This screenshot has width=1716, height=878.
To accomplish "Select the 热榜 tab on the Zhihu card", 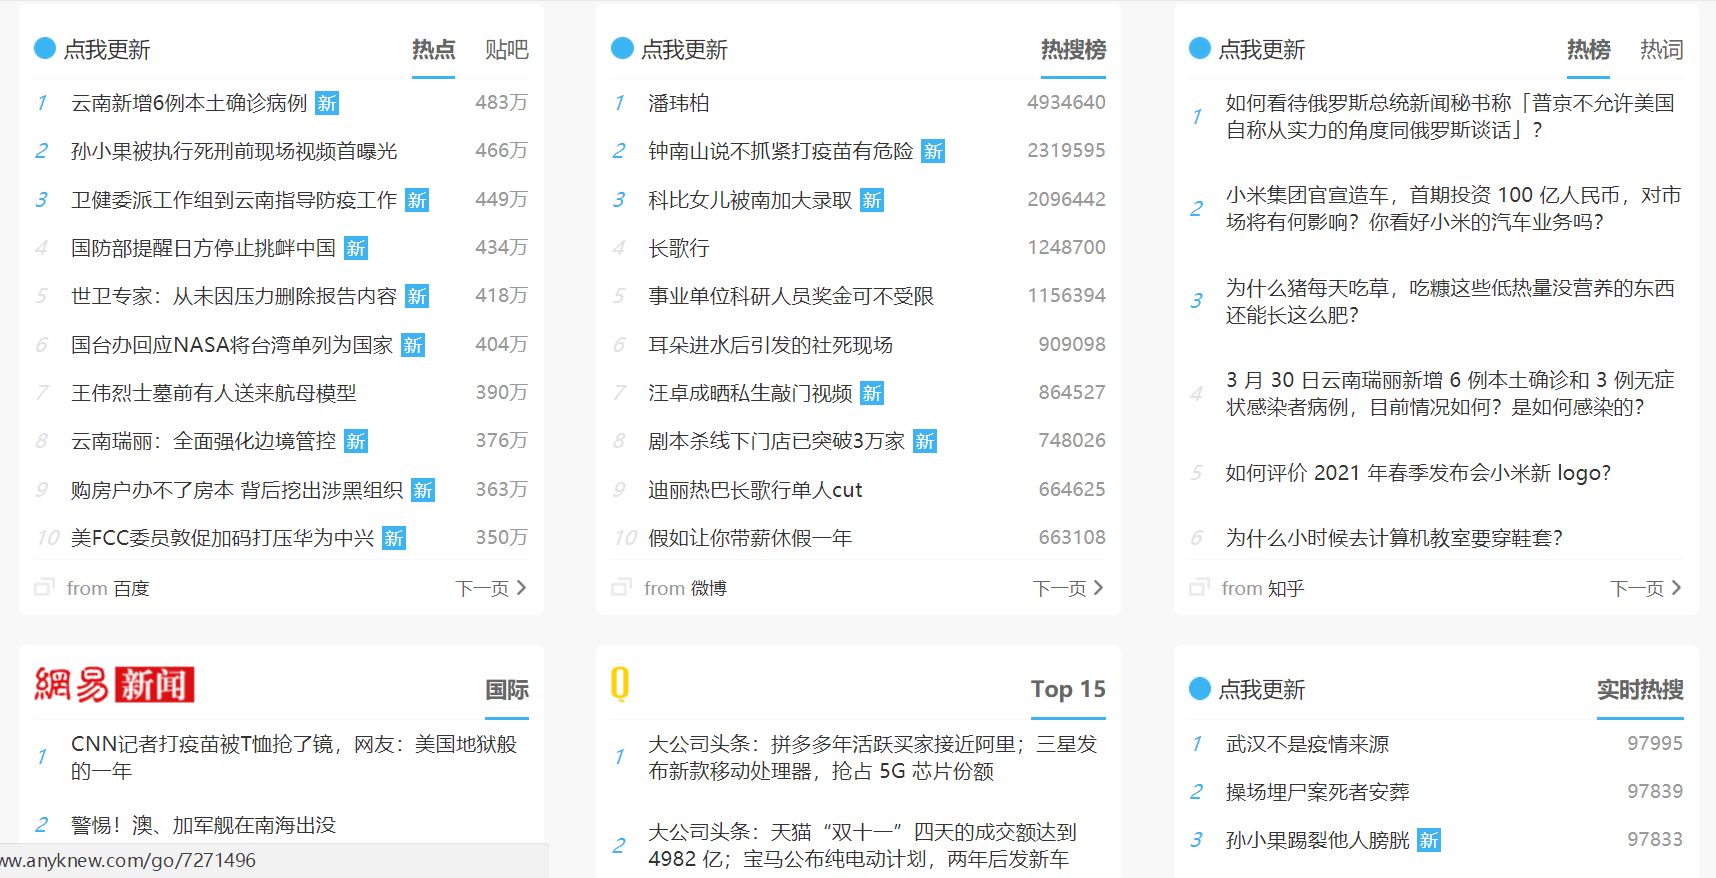I will [x=1588, y=50].
